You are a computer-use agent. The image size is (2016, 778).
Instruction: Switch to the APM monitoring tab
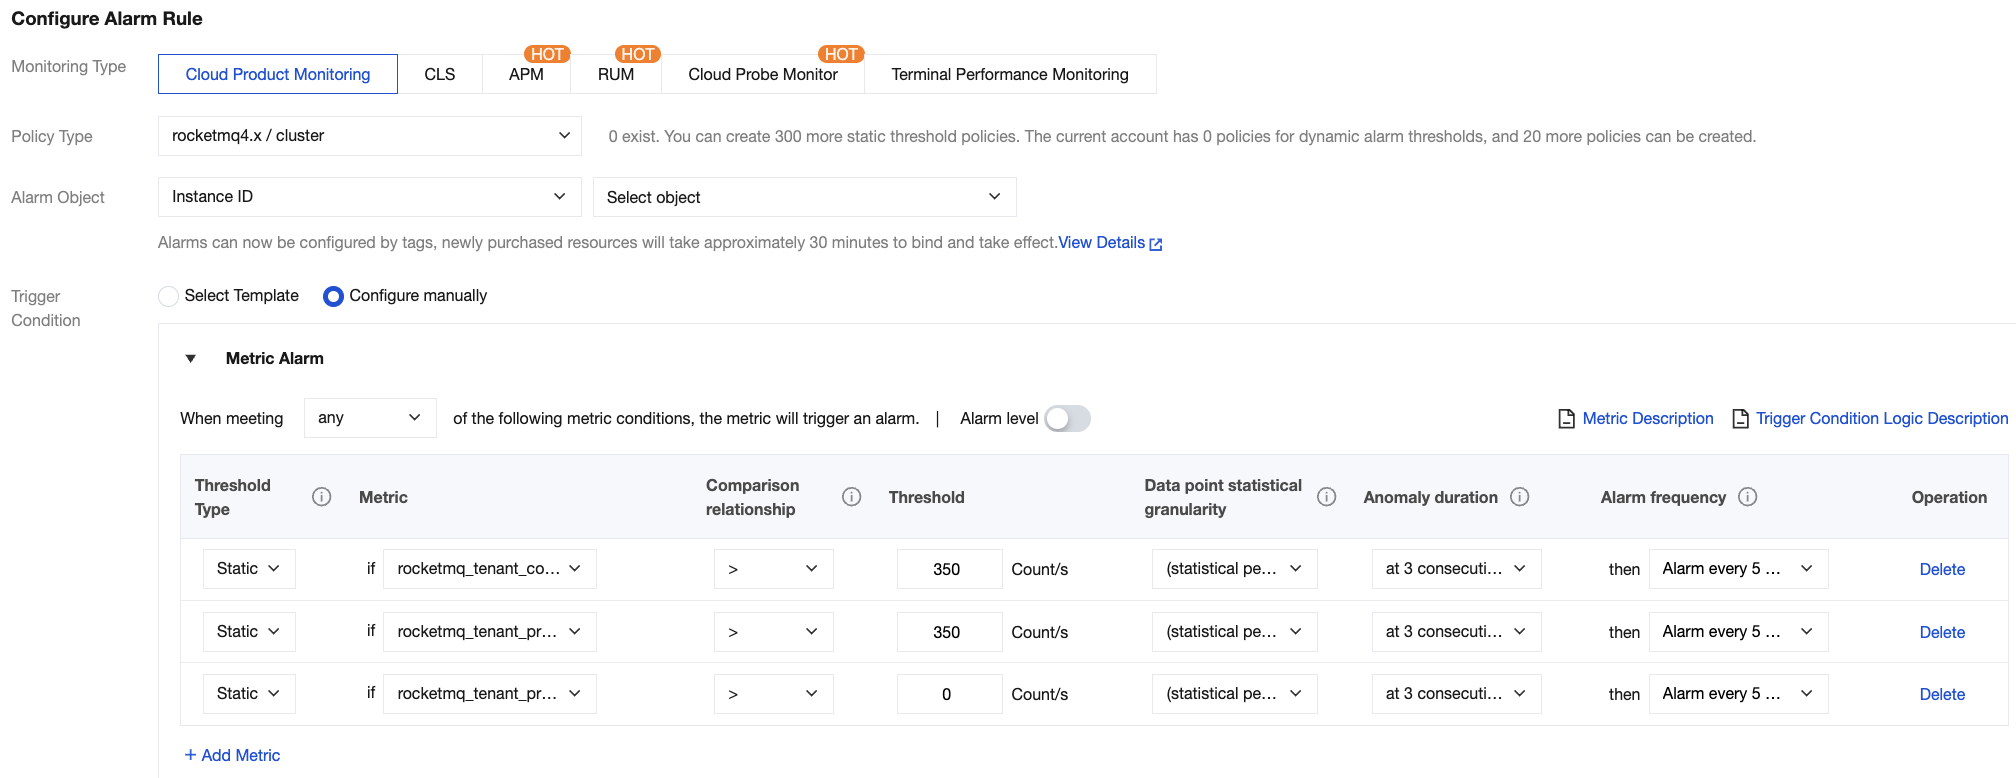pos(526,75)
